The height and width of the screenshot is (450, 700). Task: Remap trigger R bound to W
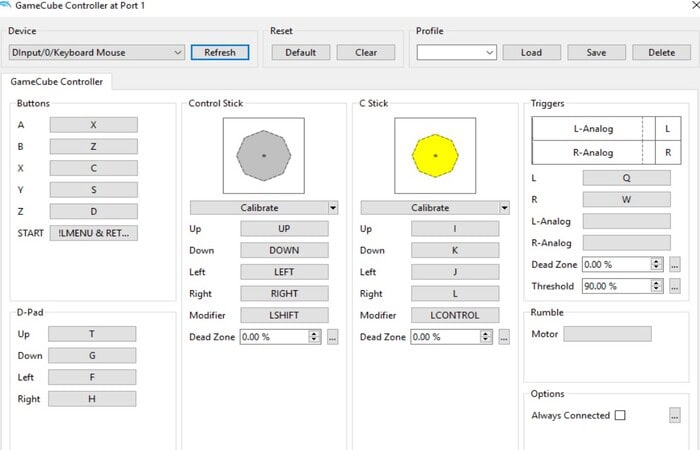pos(627,200)
